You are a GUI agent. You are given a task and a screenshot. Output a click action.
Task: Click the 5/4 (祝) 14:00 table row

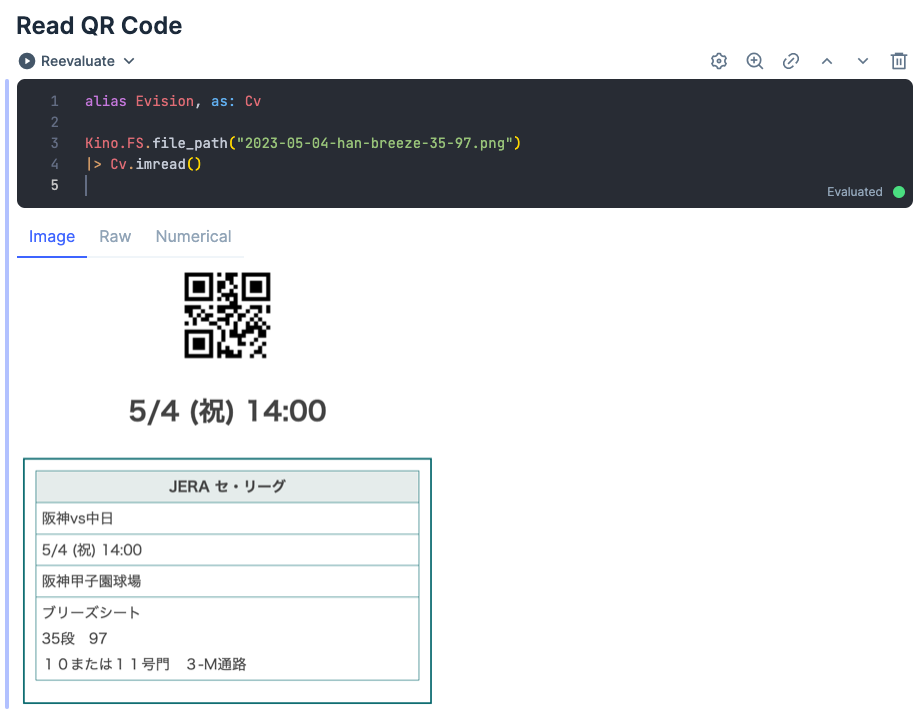tap(227, 550)
